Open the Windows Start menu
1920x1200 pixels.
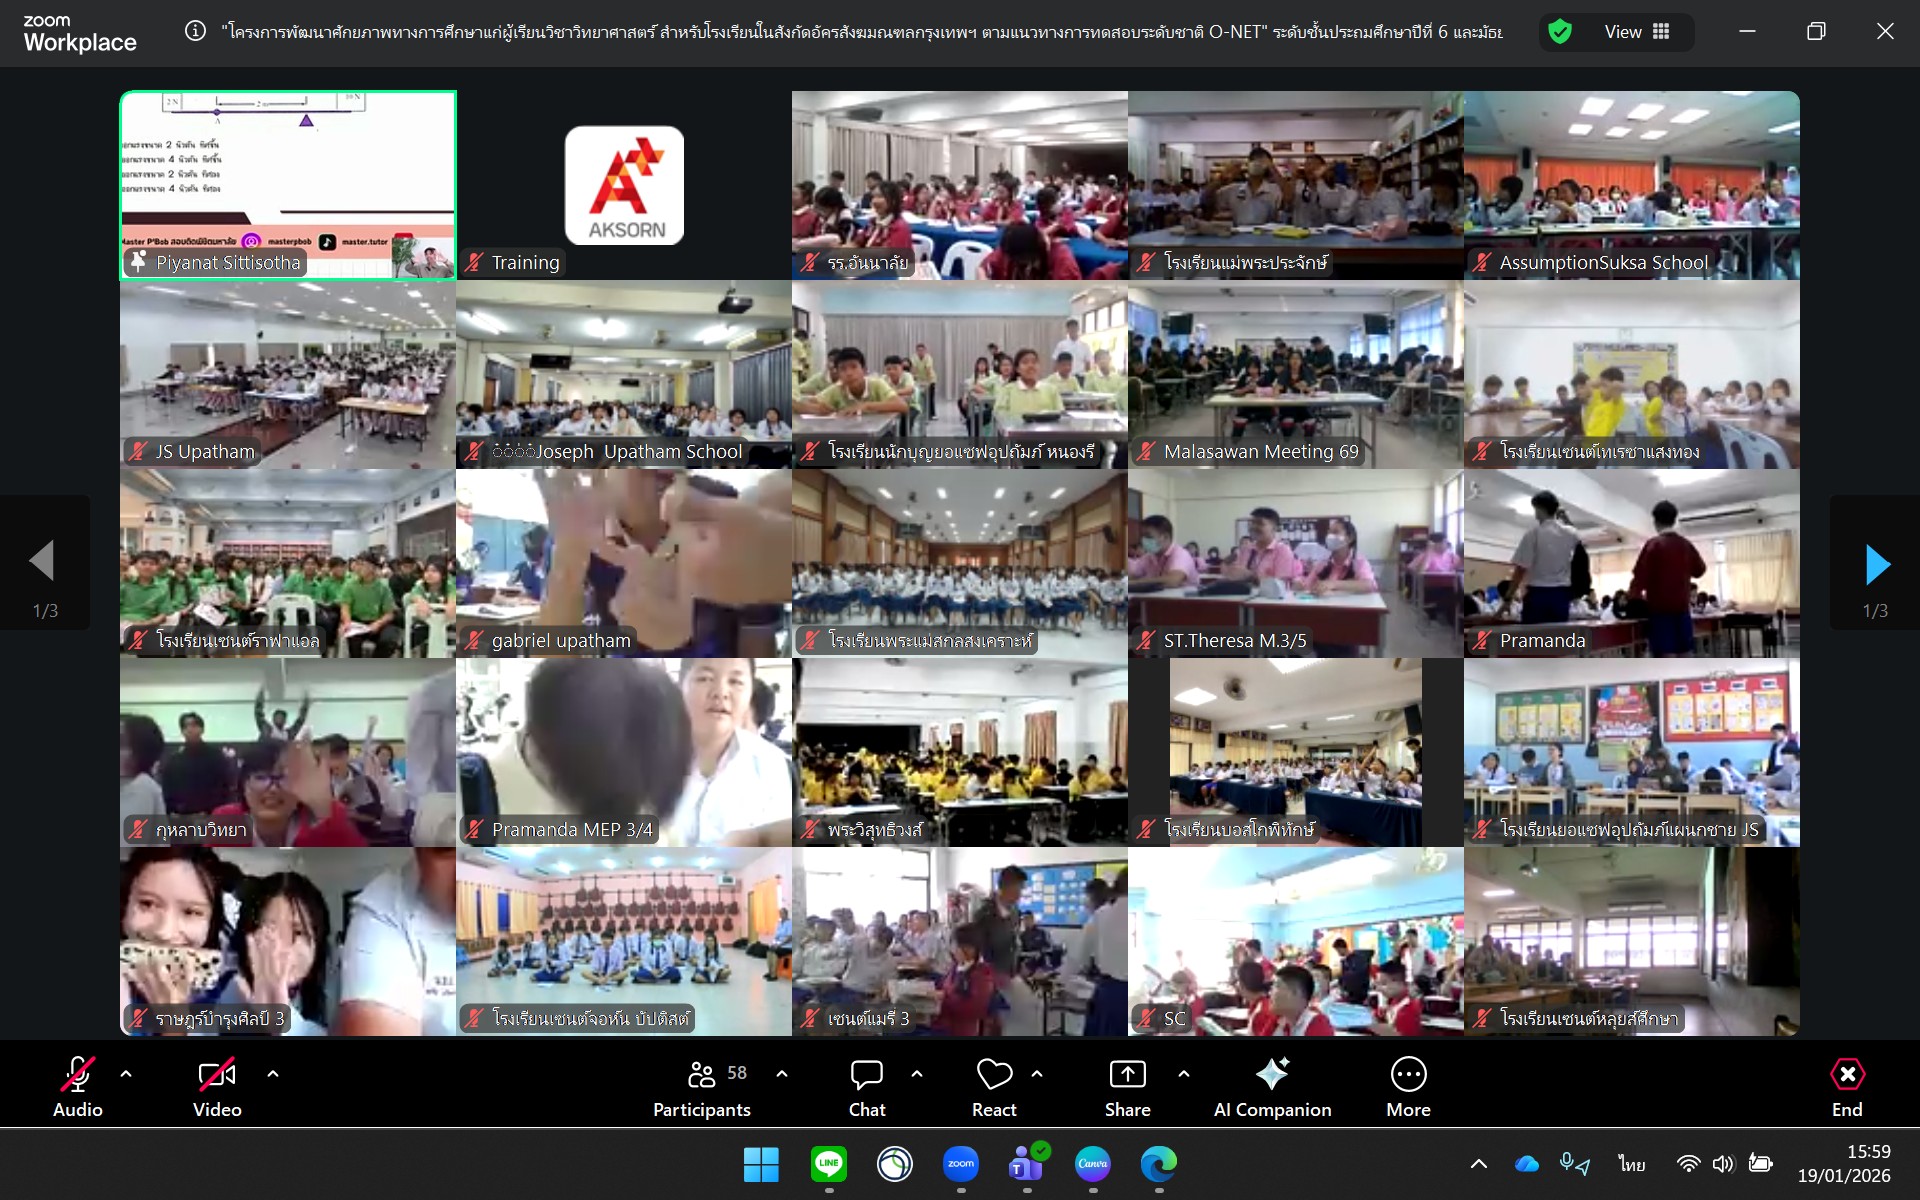point(761,1164)
